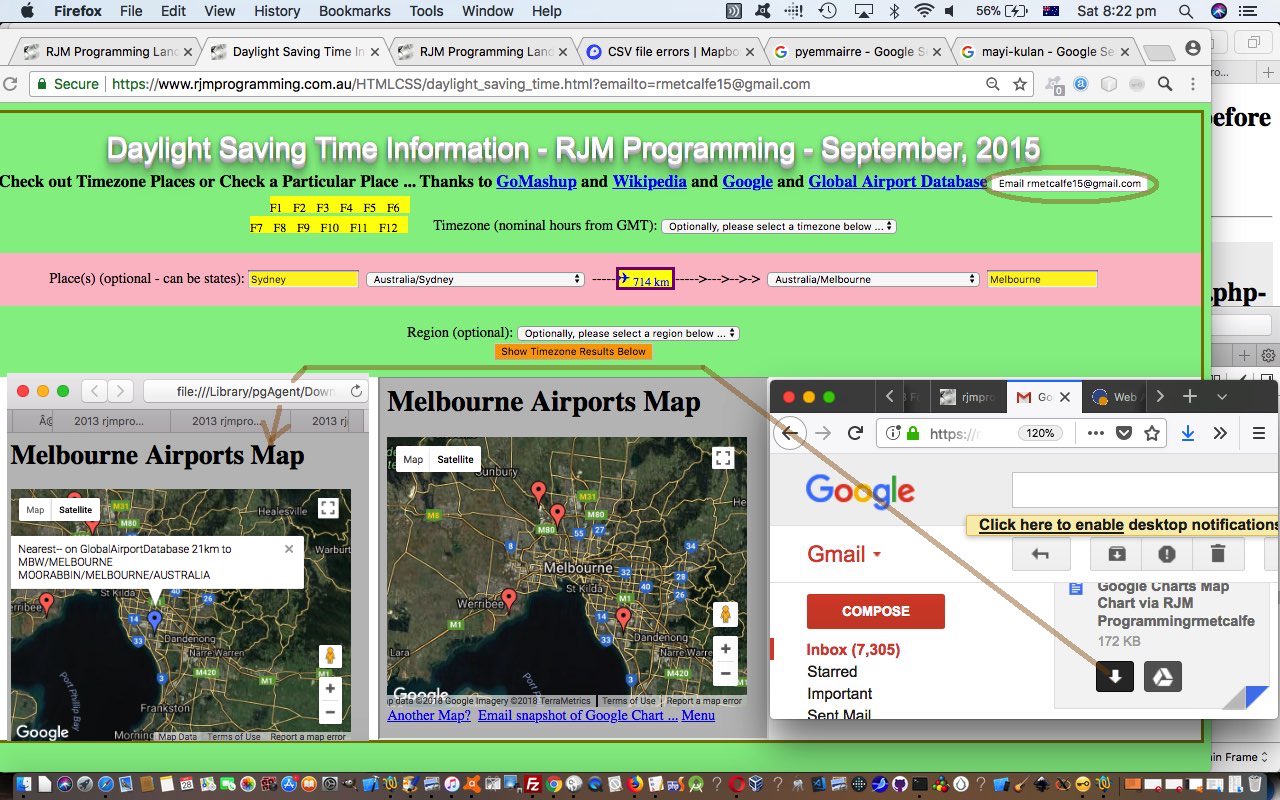
Task: Close the CSV file errors Mapbox tab
Action: 751,52
